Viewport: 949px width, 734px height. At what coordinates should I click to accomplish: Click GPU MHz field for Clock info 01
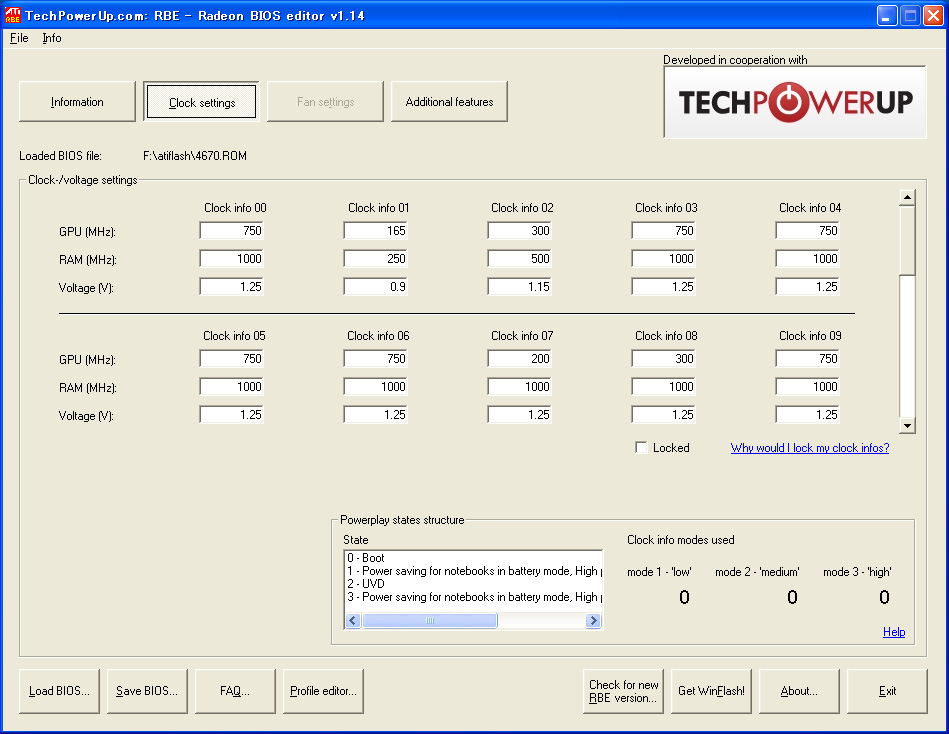click(375, 231)
